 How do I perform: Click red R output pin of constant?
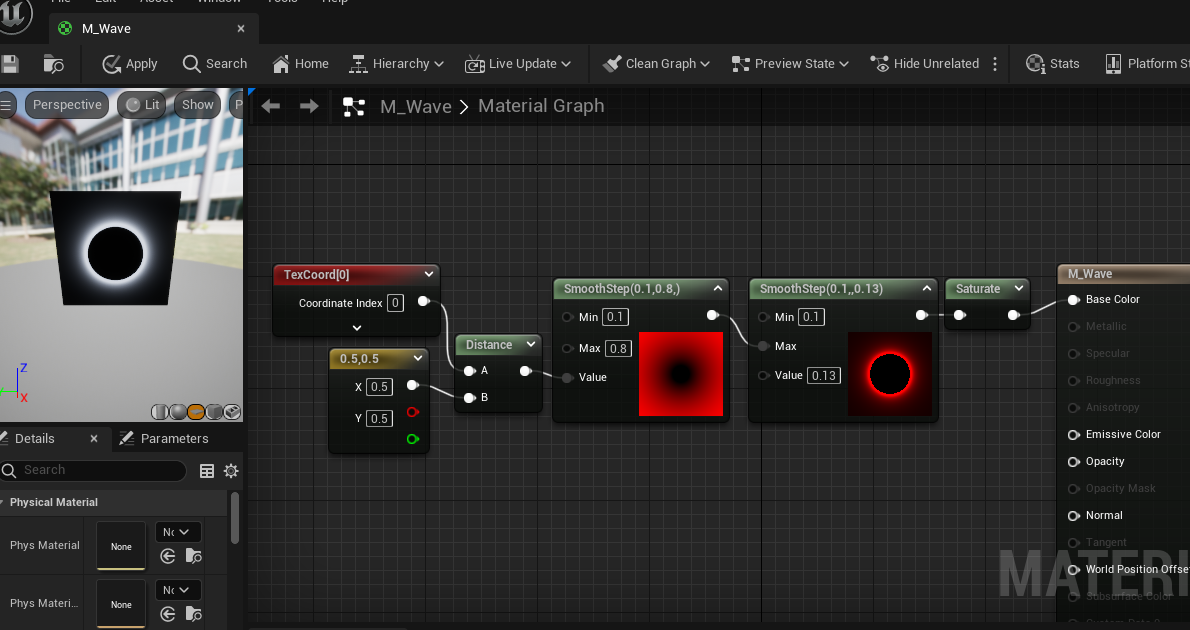pyautogui.click(x=413, y=412)
